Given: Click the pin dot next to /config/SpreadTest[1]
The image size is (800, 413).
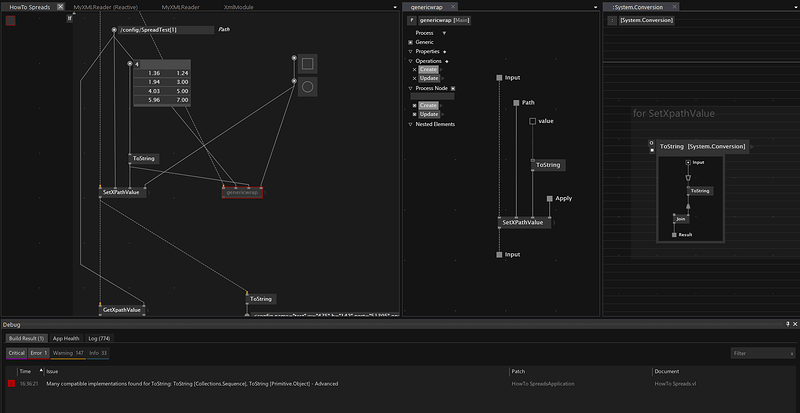Looking at the screenshot, I should (x=114, y=30).
